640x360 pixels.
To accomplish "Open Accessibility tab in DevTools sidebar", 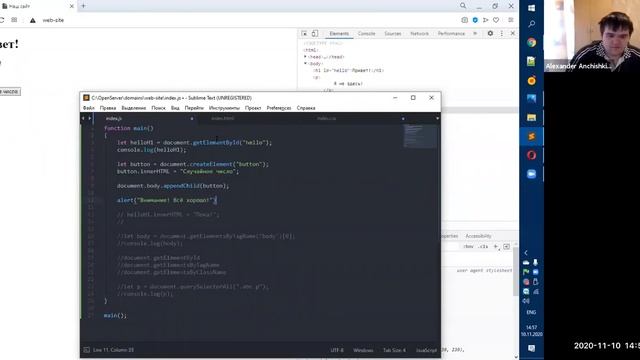I will [478, 236].
